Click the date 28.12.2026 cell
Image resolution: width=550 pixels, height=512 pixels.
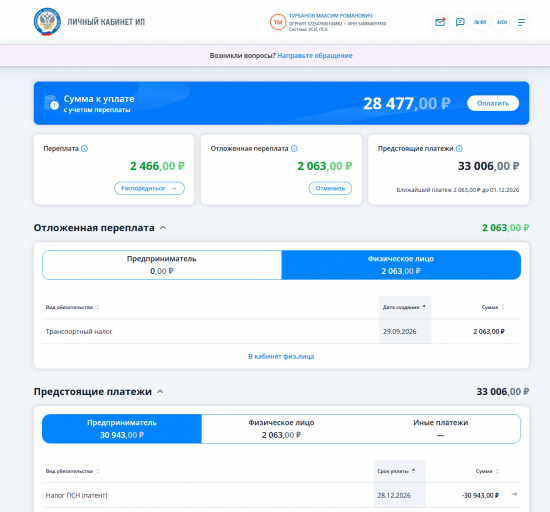point(394,495)
